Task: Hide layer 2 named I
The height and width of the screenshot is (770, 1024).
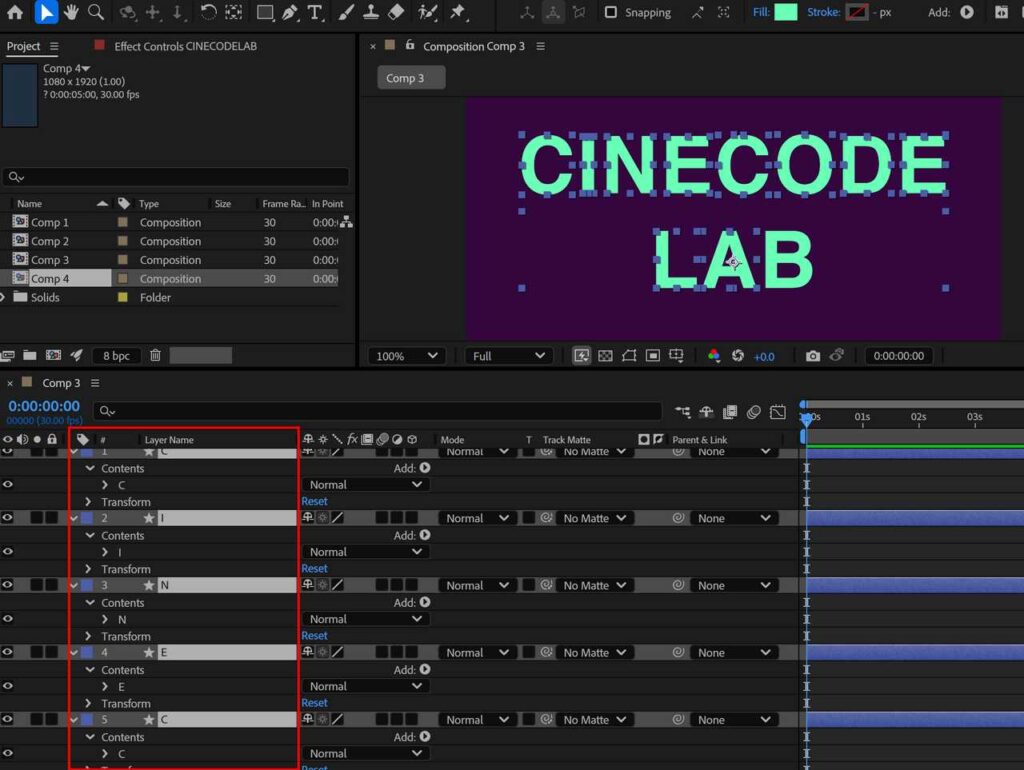Action: pyautogui.click(x=7, y=517)
